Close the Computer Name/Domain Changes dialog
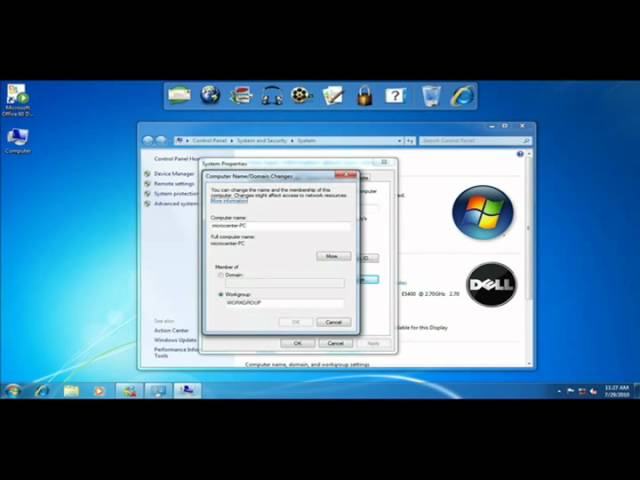This screenshot has width=640, height=480. [346, 175]
